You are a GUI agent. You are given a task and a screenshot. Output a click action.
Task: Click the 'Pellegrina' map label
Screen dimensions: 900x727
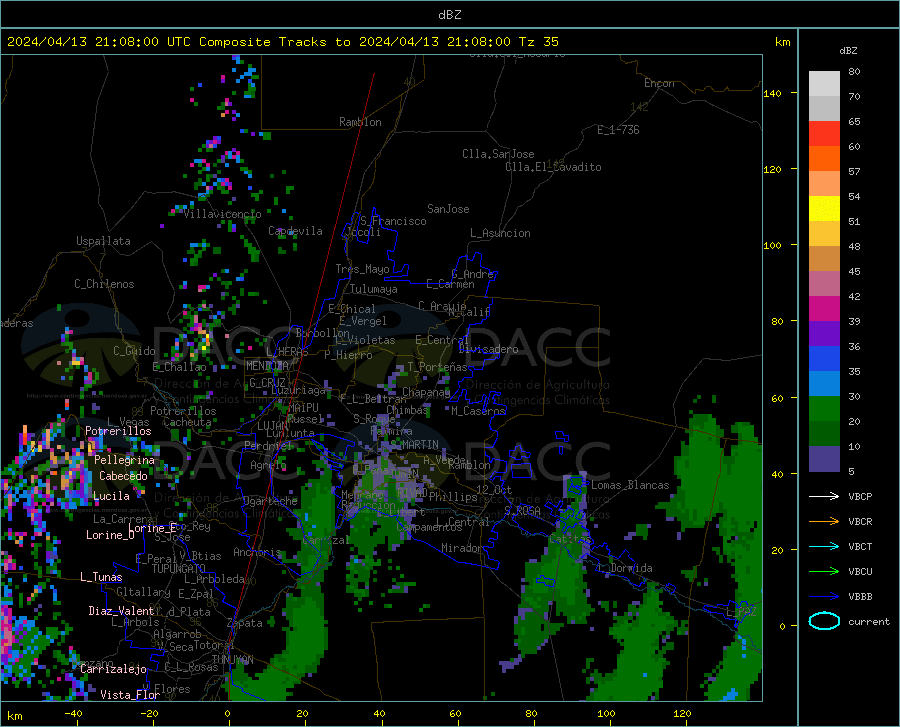(125, 460)
